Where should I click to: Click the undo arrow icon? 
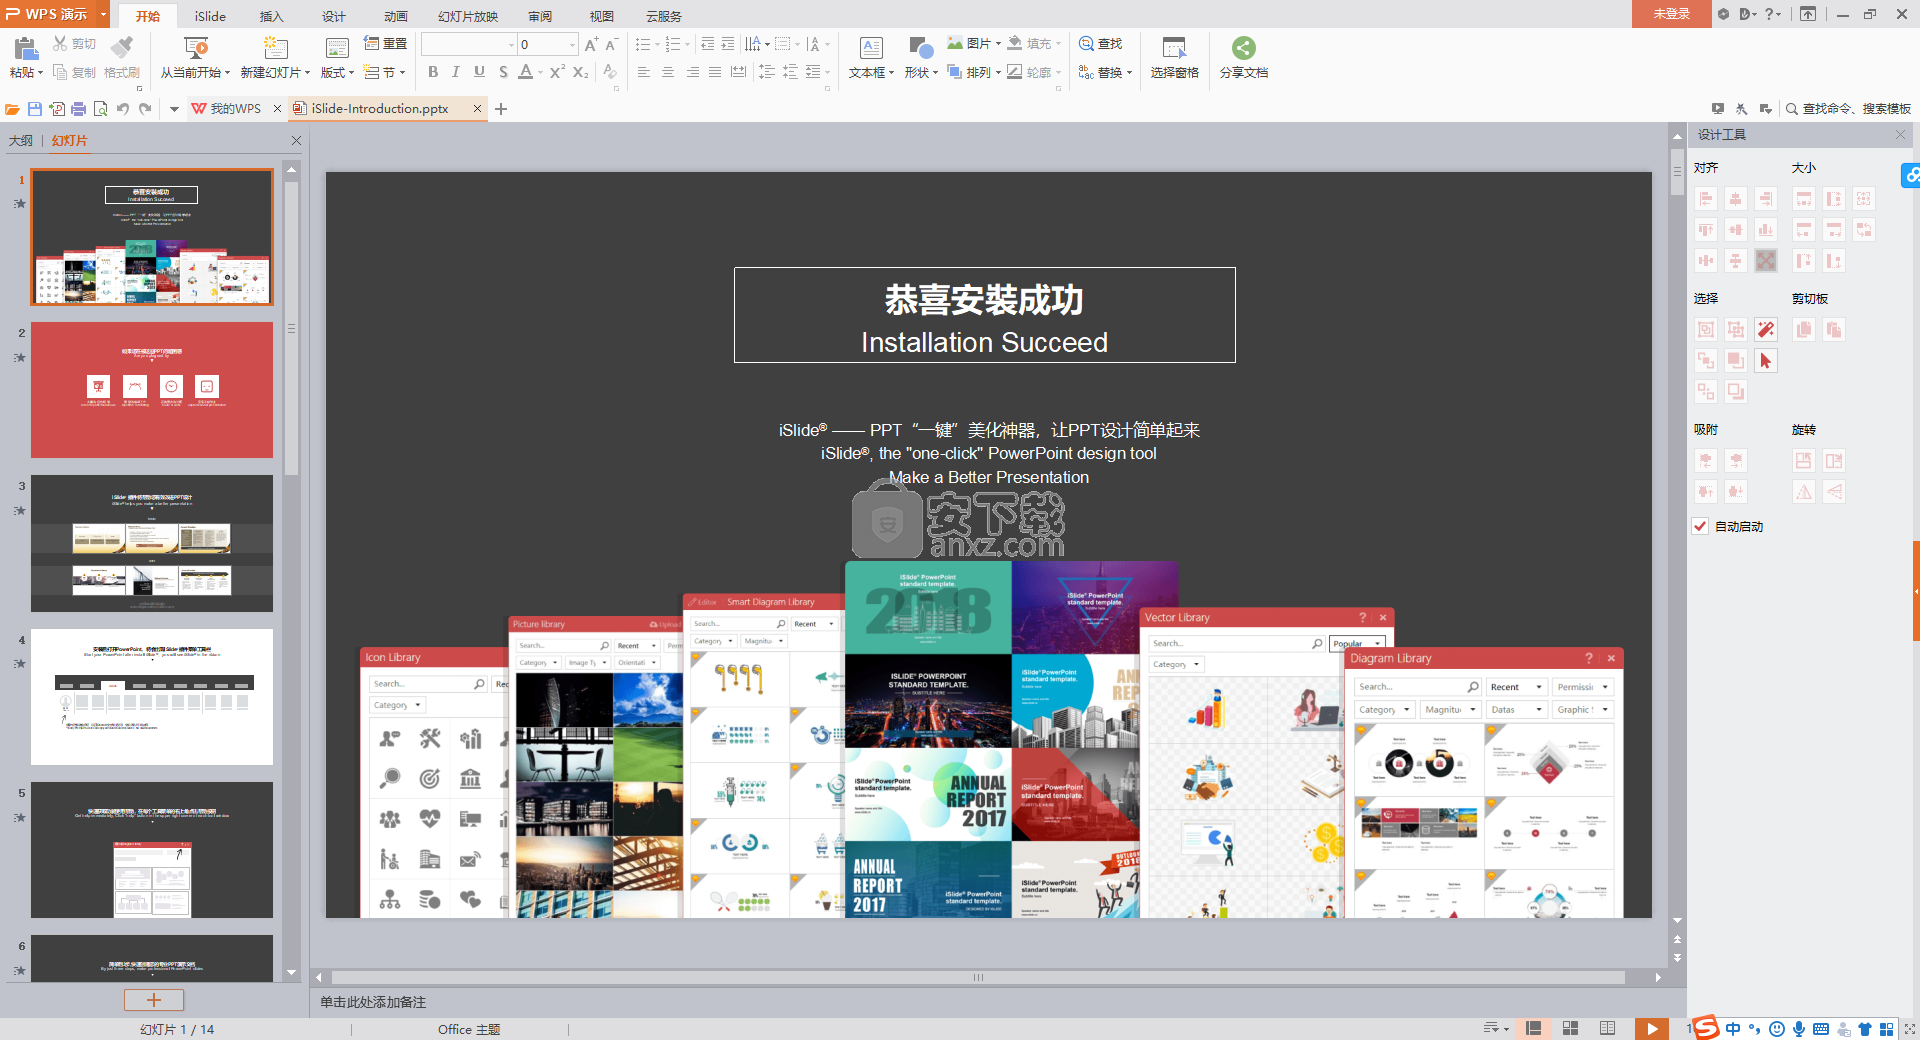tap(123, 109)
